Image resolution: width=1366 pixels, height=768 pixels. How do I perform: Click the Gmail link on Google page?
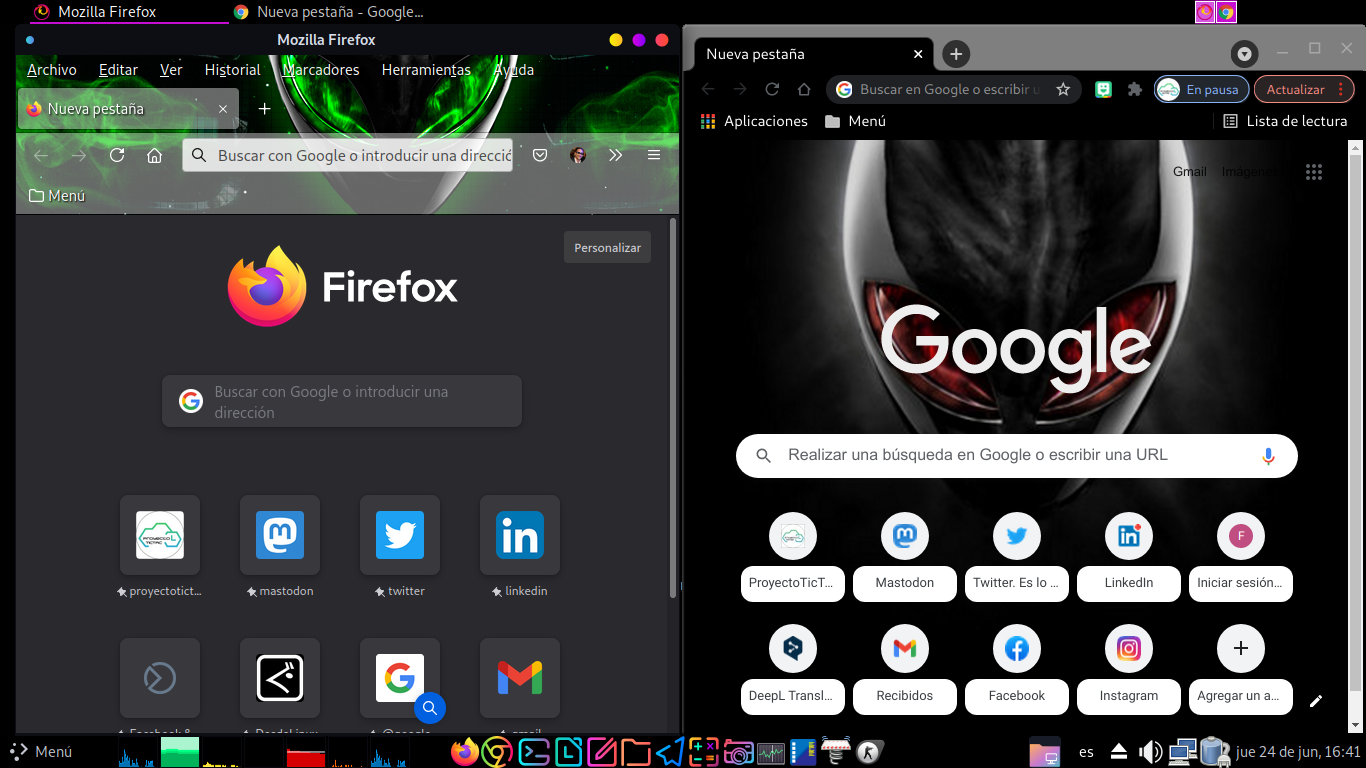[1189, 172]
